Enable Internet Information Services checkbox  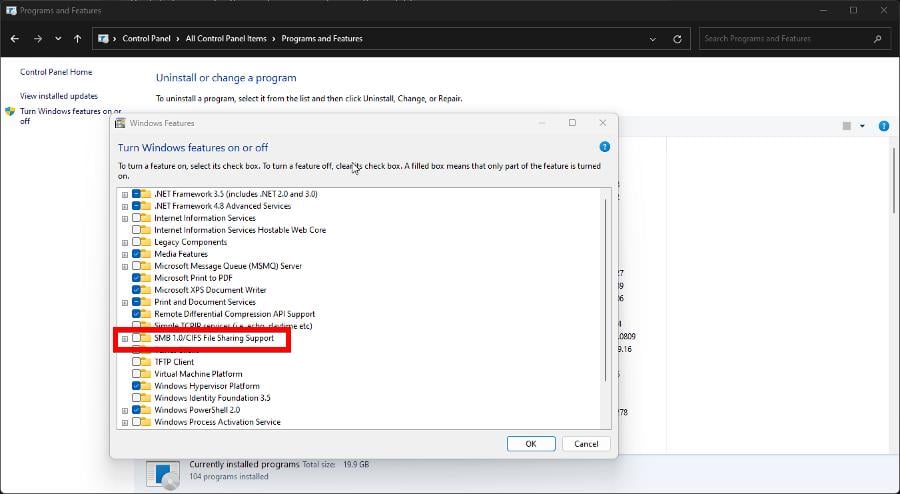point(136,218)
